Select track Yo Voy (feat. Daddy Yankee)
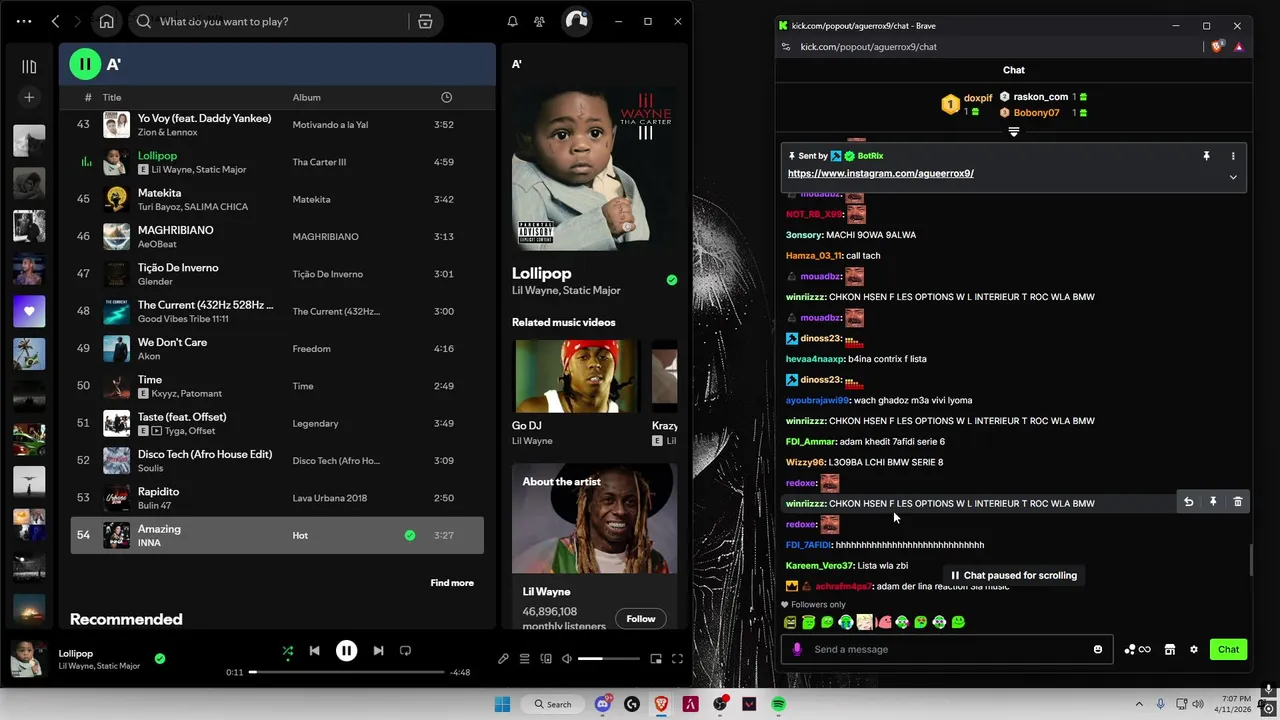Image resolution: width=1280 pixels, height=720 pixels. coord(277,125)
